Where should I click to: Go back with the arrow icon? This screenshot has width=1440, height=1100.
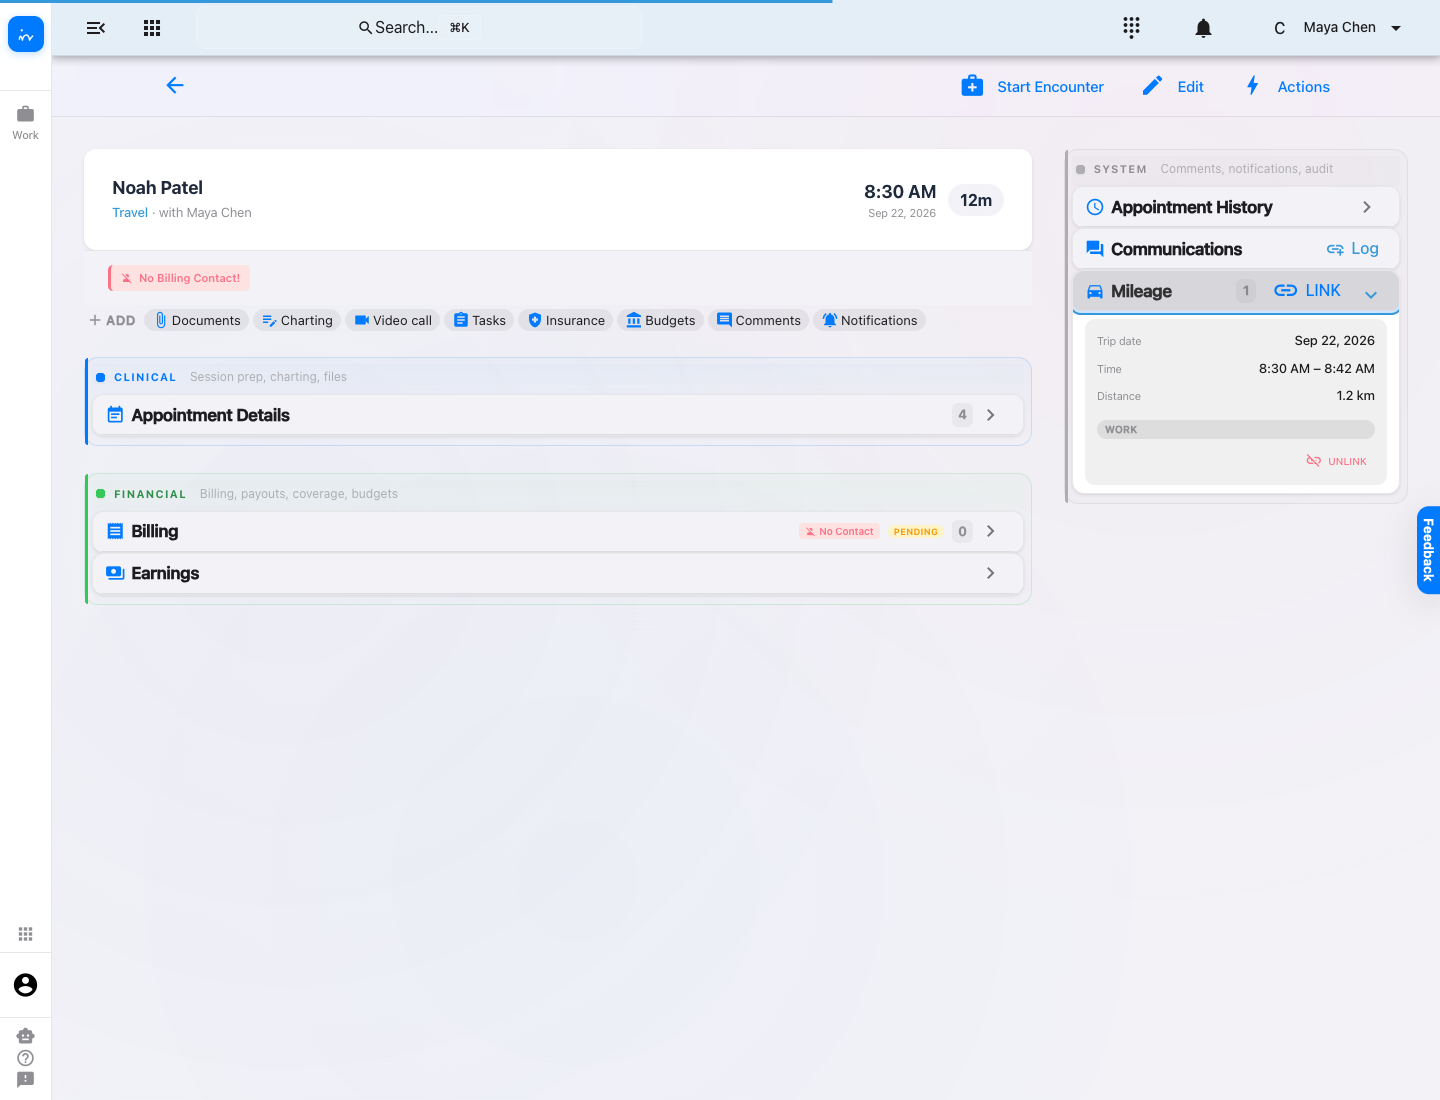175,86
